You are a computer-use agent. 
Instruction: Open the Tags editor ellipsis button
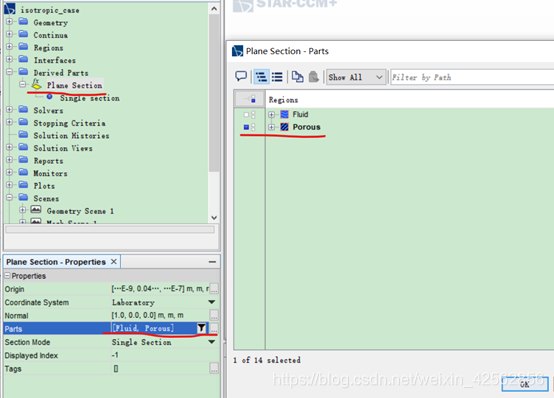click(x=214, y=368)
